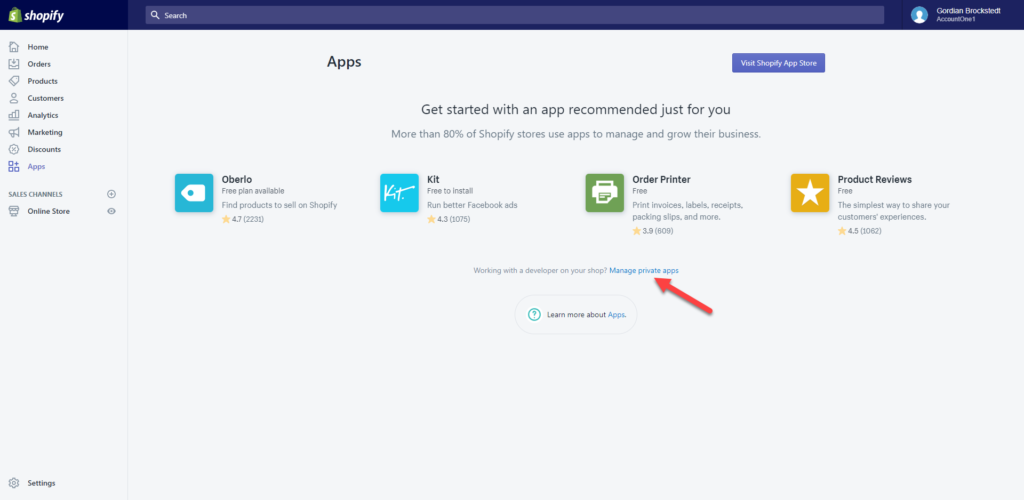The height and width of the screenshot is (500, 1024).
Task: Open Settings with the gear icon
Action: 14,483
